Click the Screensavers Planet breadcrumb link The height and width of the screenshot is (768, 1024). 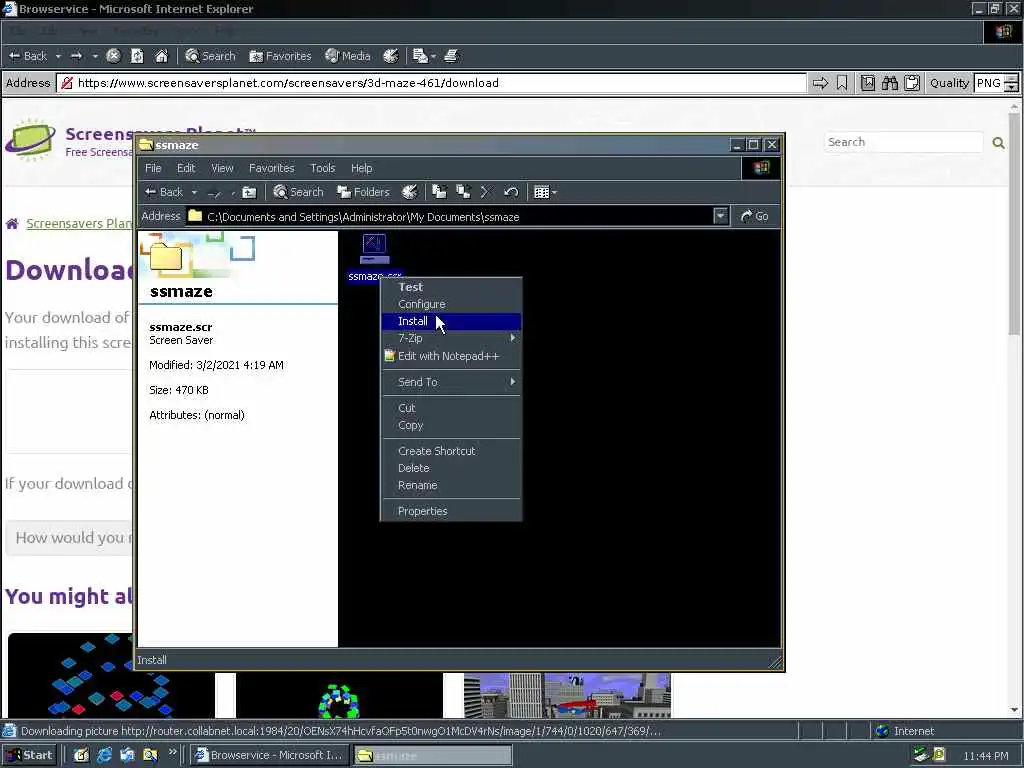[78, 223]
